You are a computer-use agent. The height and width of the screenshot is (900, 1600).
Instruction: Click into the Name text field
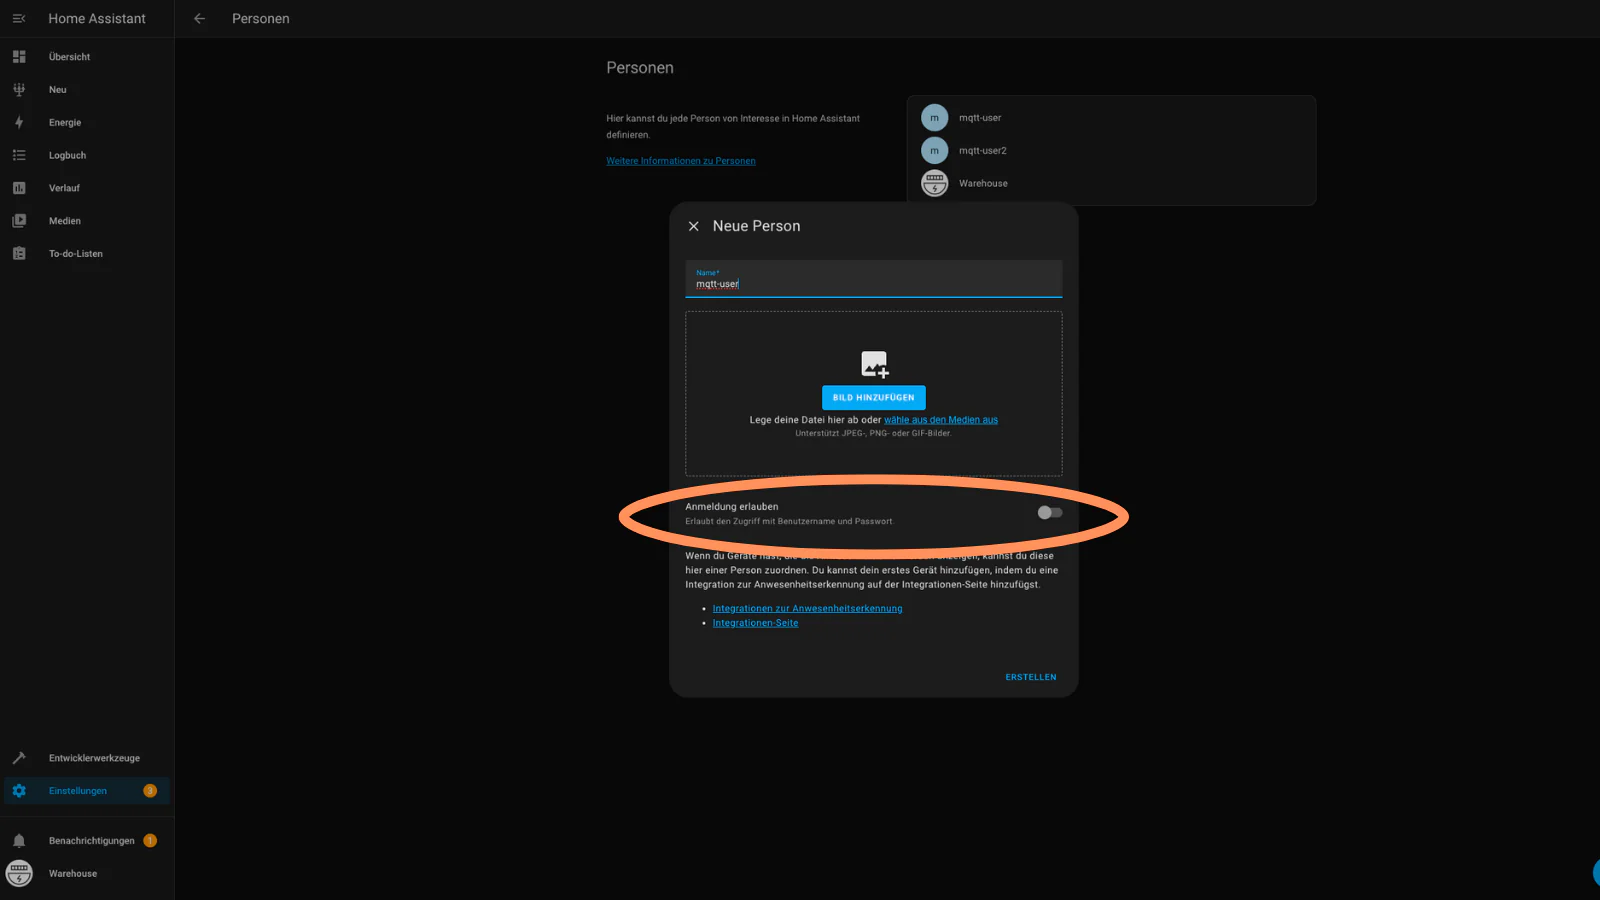[x=873, y=284]
